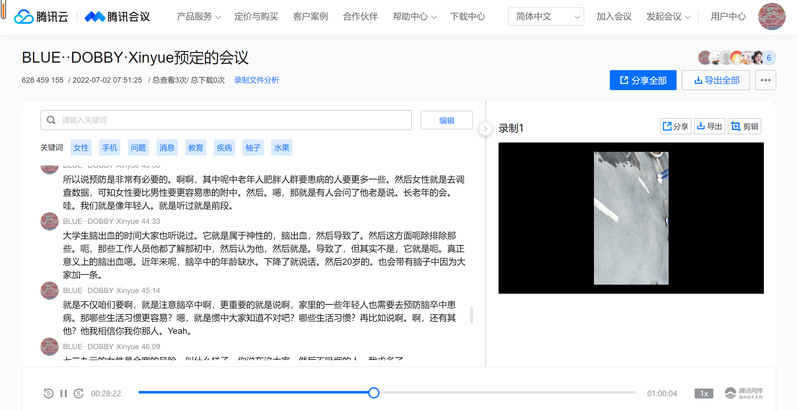Click the 分享全部 button
The width and height of the screenshot is (798, 410).
(x=643, y=80)
